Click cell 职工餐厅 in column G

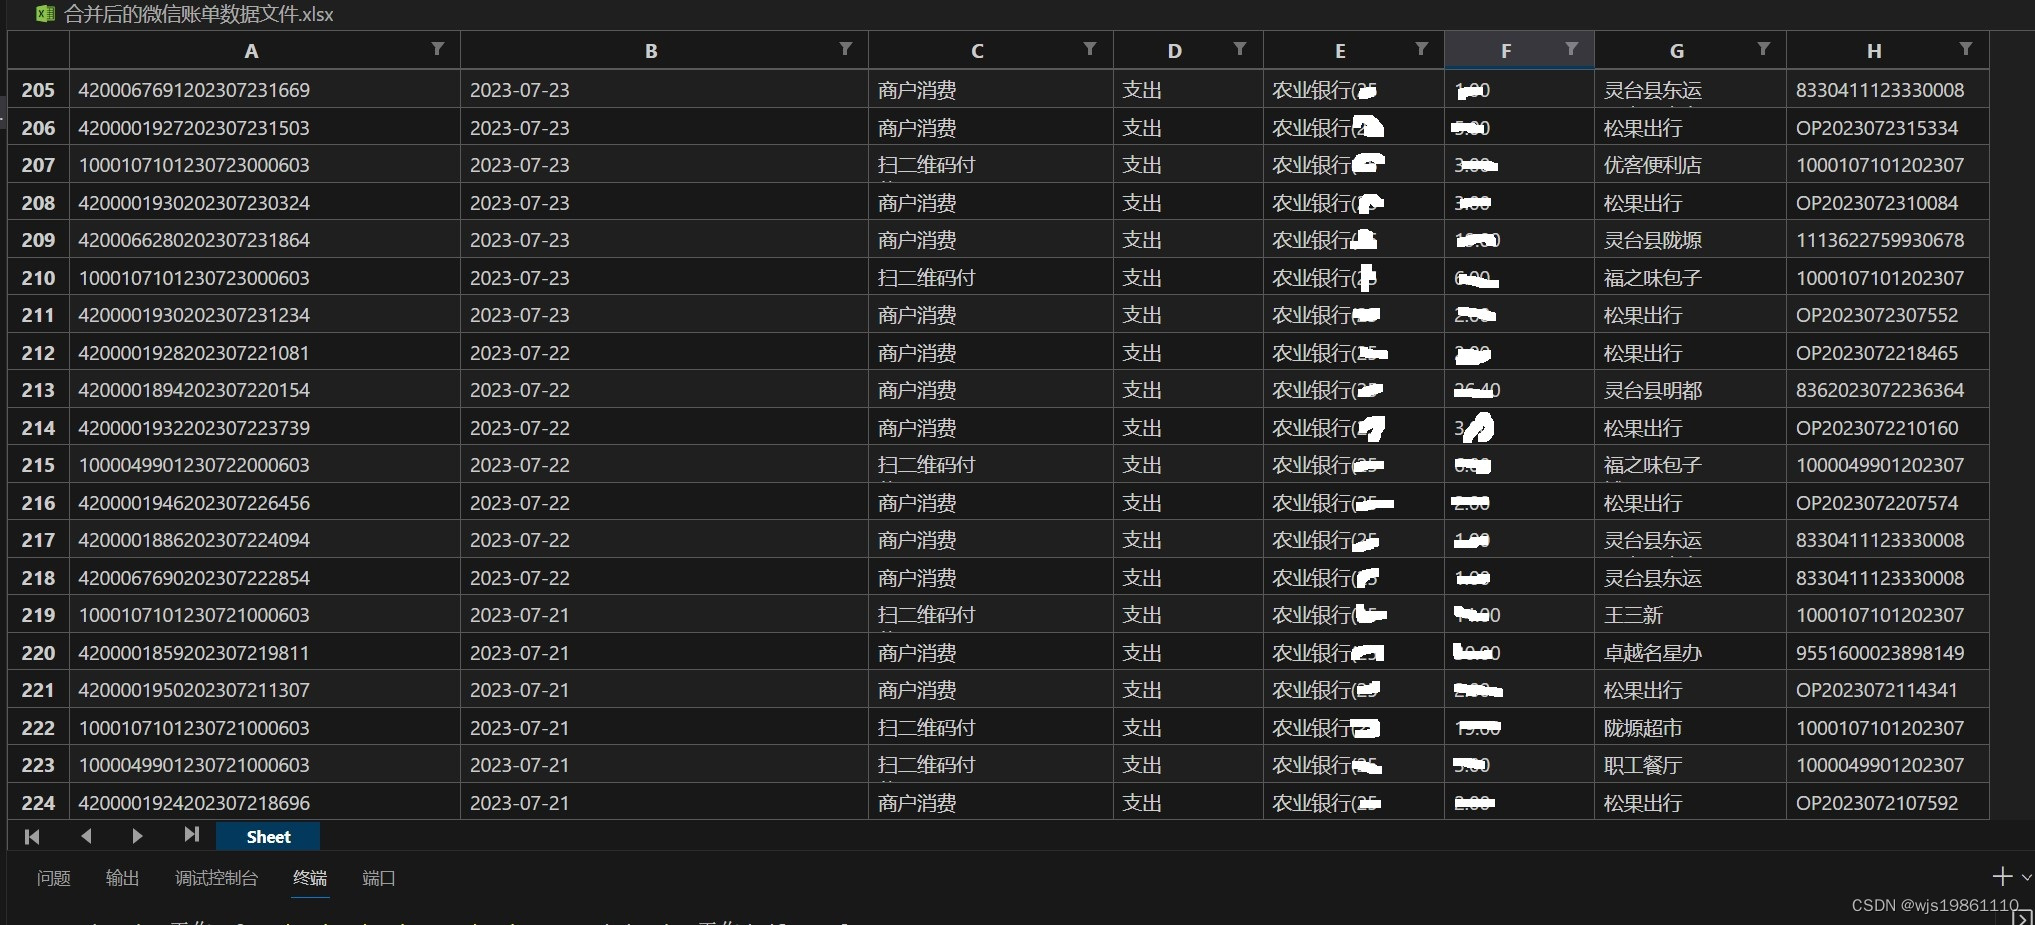pos(1690,765)
